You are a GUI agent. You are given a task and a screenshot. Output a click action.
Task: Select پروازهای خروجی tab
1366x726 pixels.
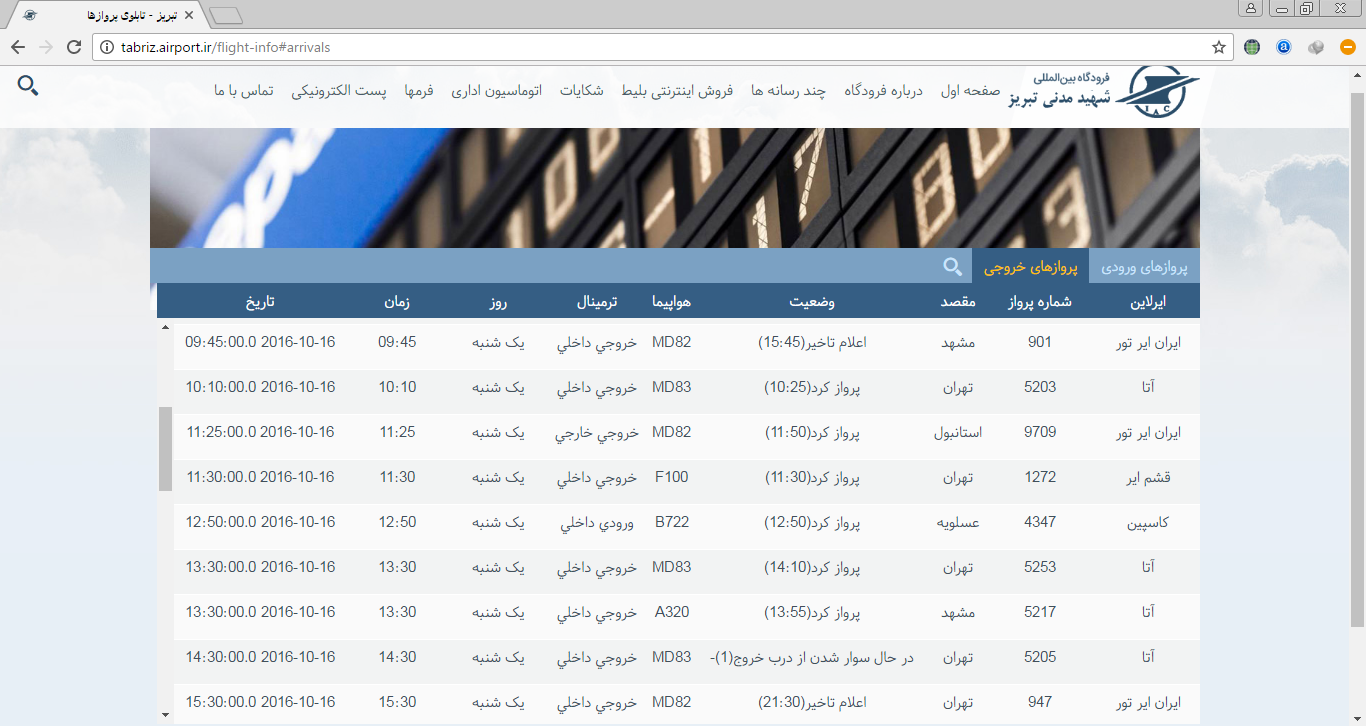tap(1030, 268)
